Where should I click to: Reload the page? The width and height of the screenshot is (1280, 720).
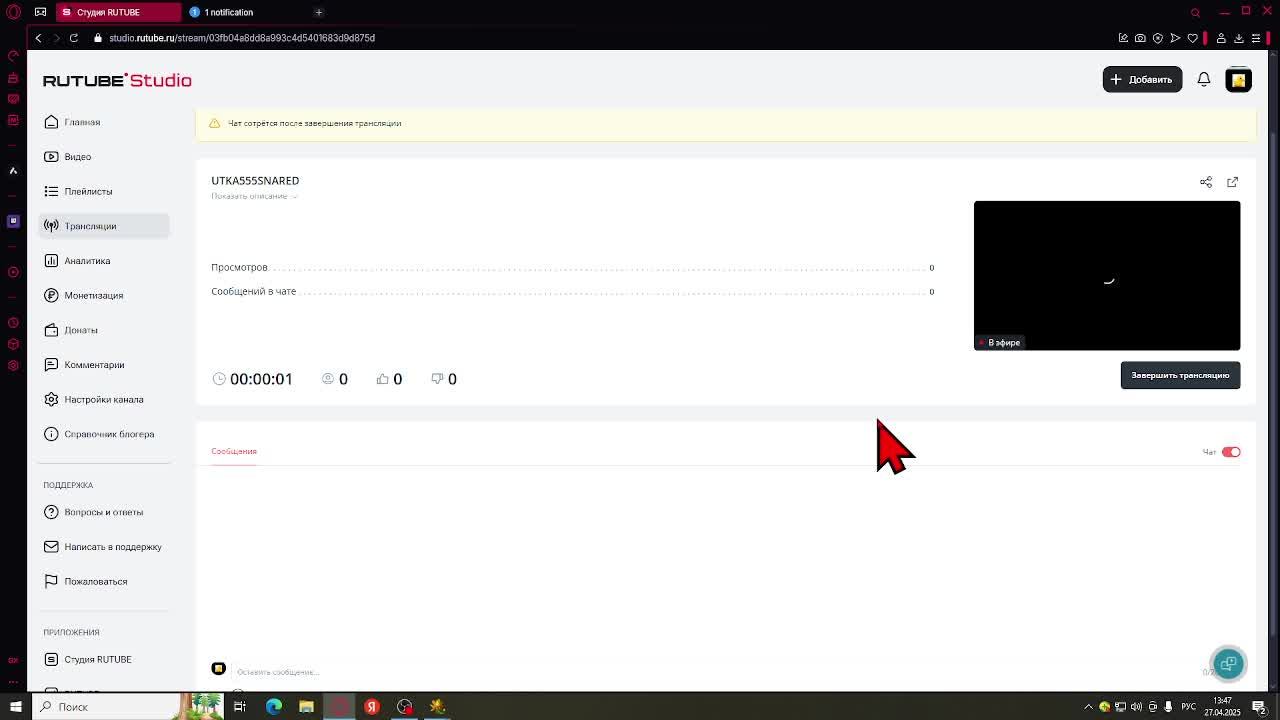point(74,38)
